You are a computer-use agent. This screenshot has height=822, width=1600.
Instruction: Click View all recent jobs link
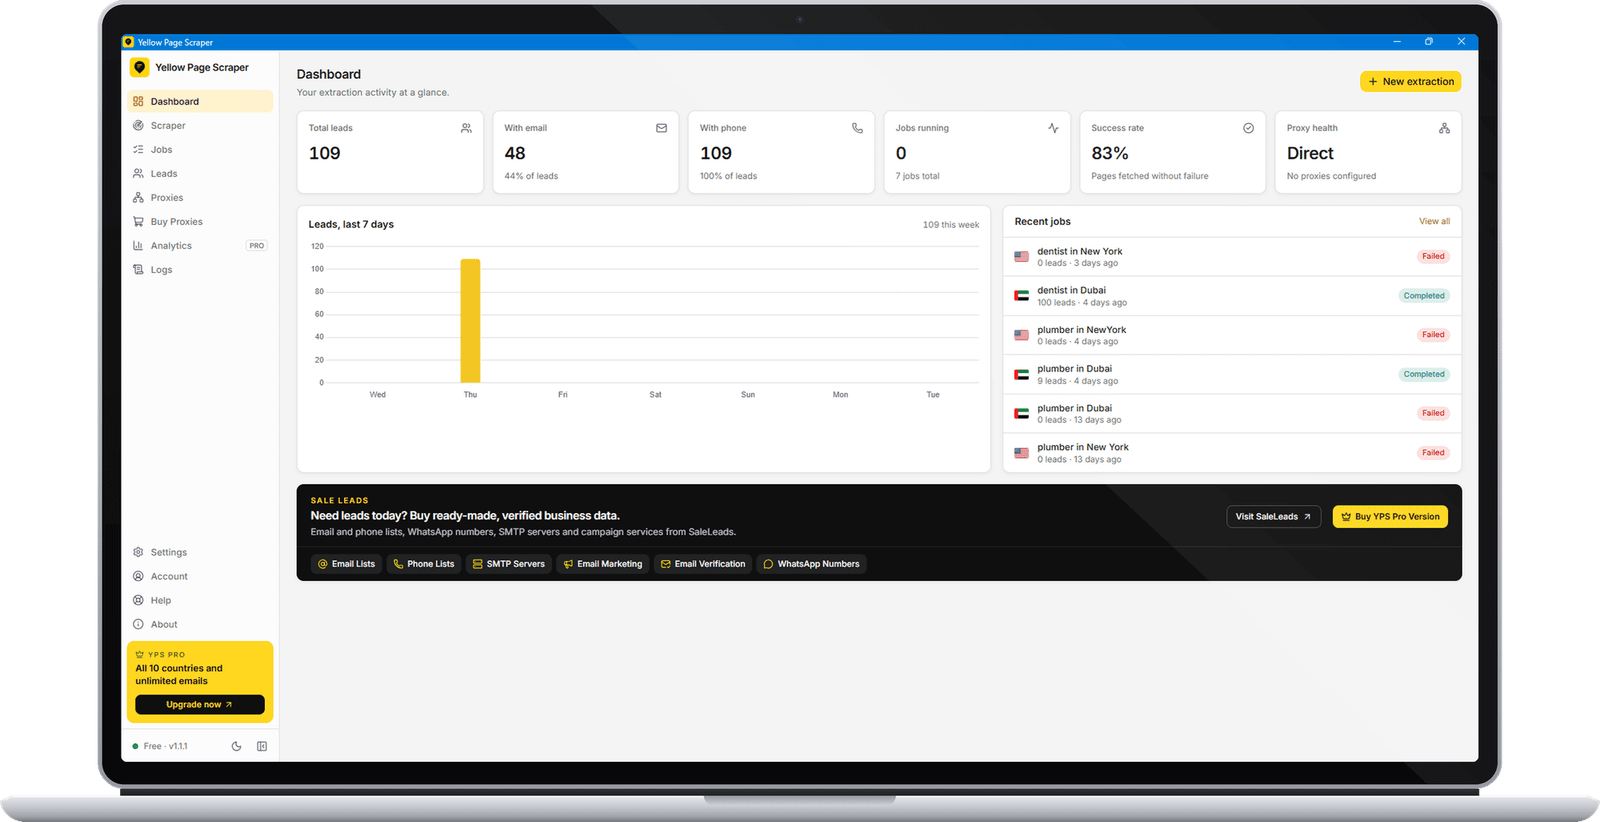(x=1434, y=222)
